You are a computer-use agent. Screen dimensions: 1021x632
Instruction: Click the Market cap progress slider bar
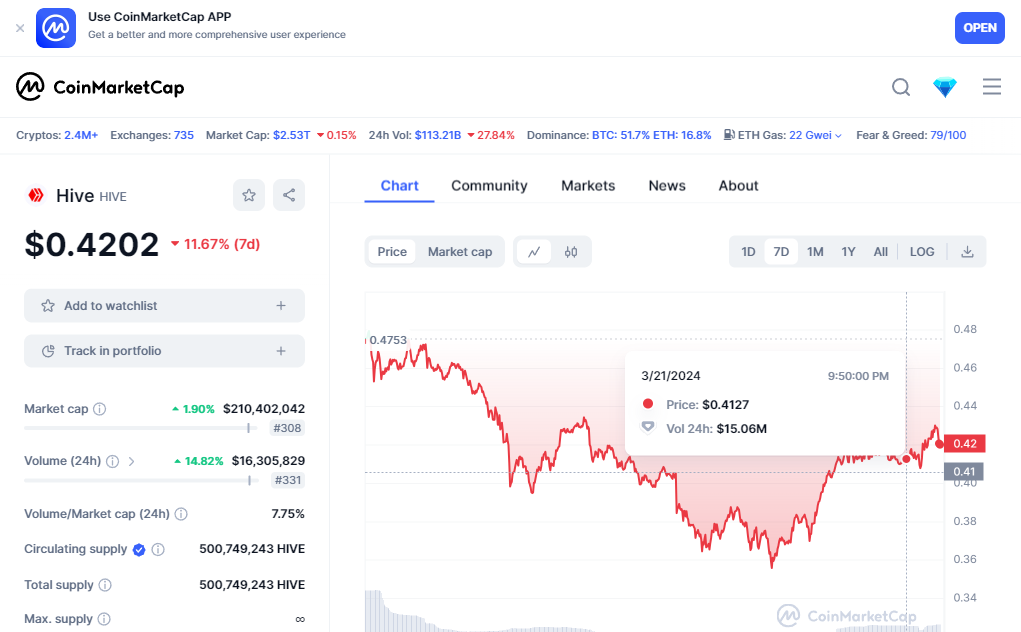pos(137,428)
